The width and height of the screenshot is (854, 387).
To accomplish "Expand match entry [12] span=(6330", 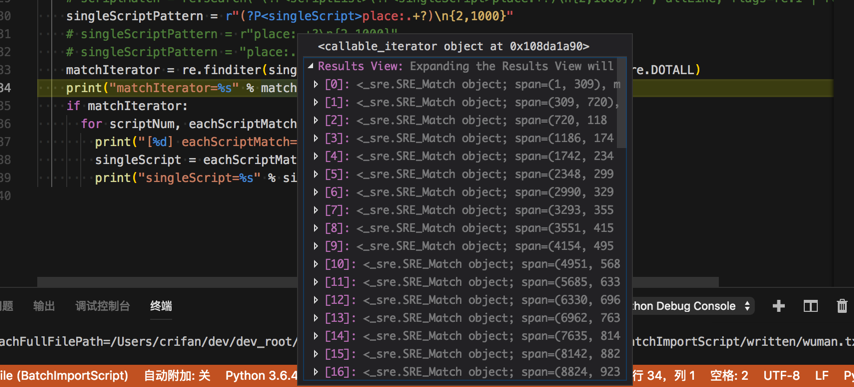I will click(x=316, y=300).
